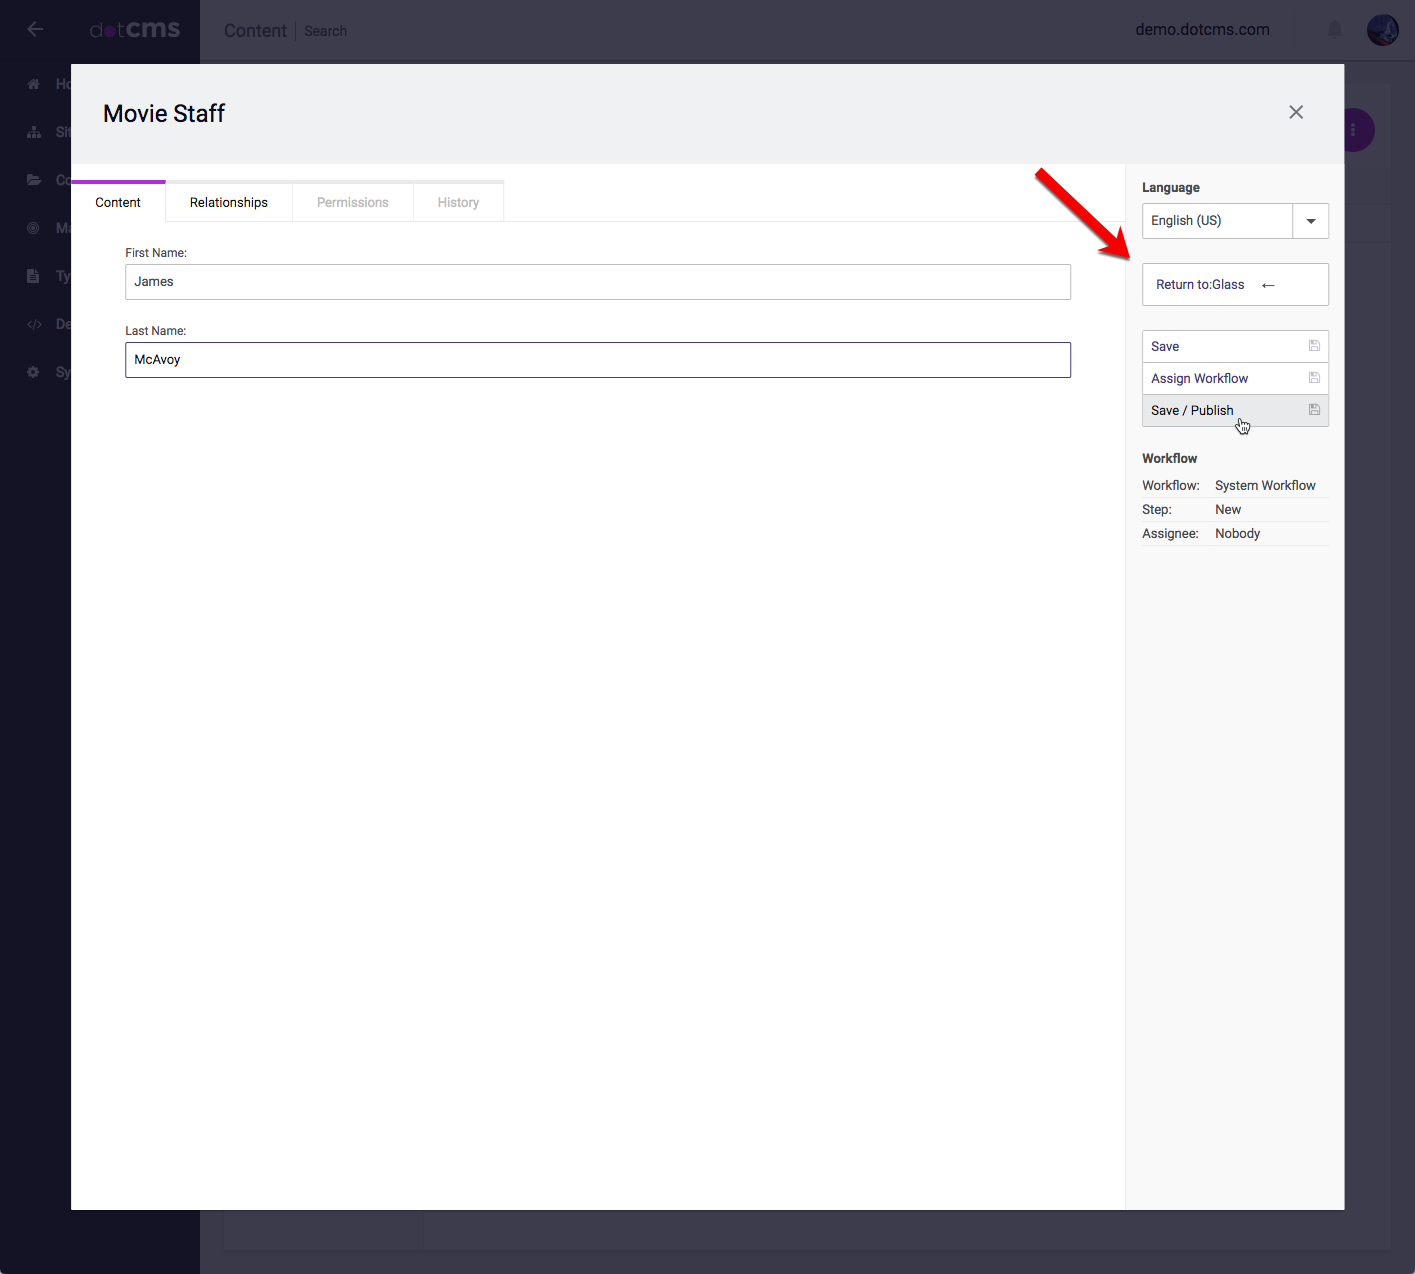
Task: Open the notifications bell
Action: pos(1334,30)
